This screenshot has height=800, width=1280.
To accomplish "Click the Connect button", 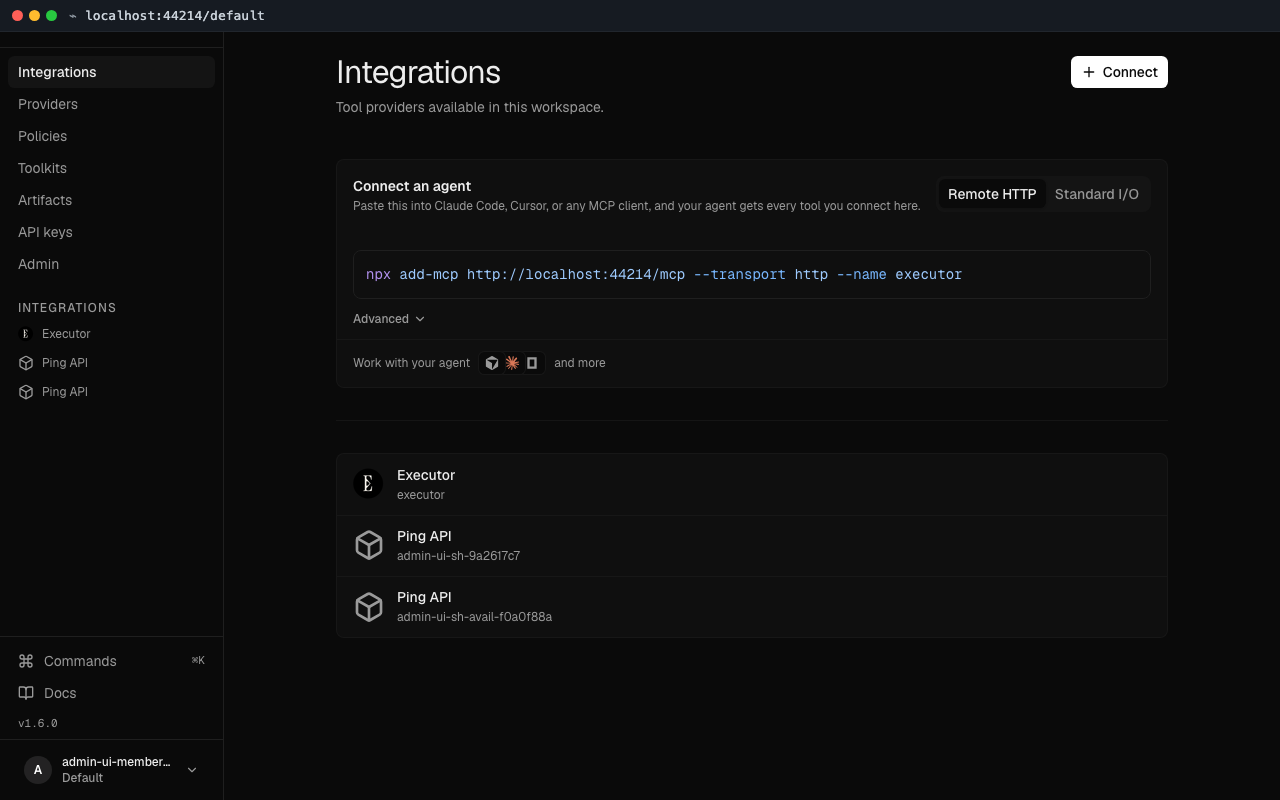I will click(1119, 72).
